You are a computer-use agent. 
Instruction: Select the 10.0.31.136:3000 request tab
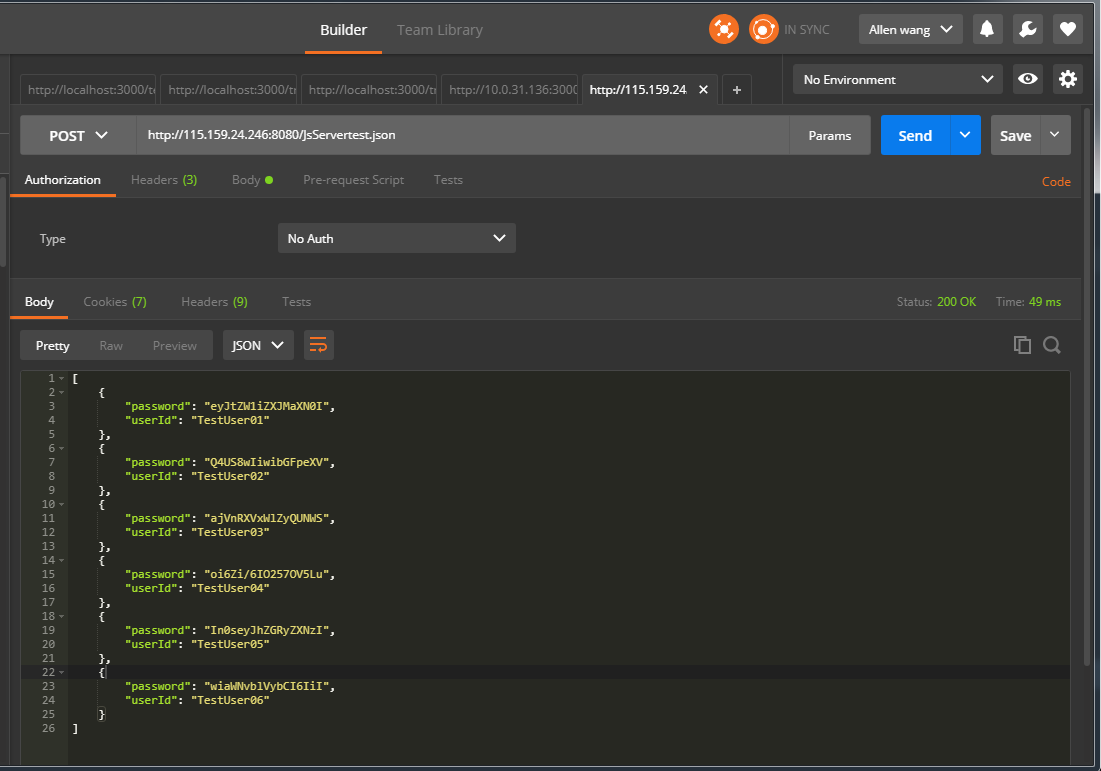click(510, 90)
